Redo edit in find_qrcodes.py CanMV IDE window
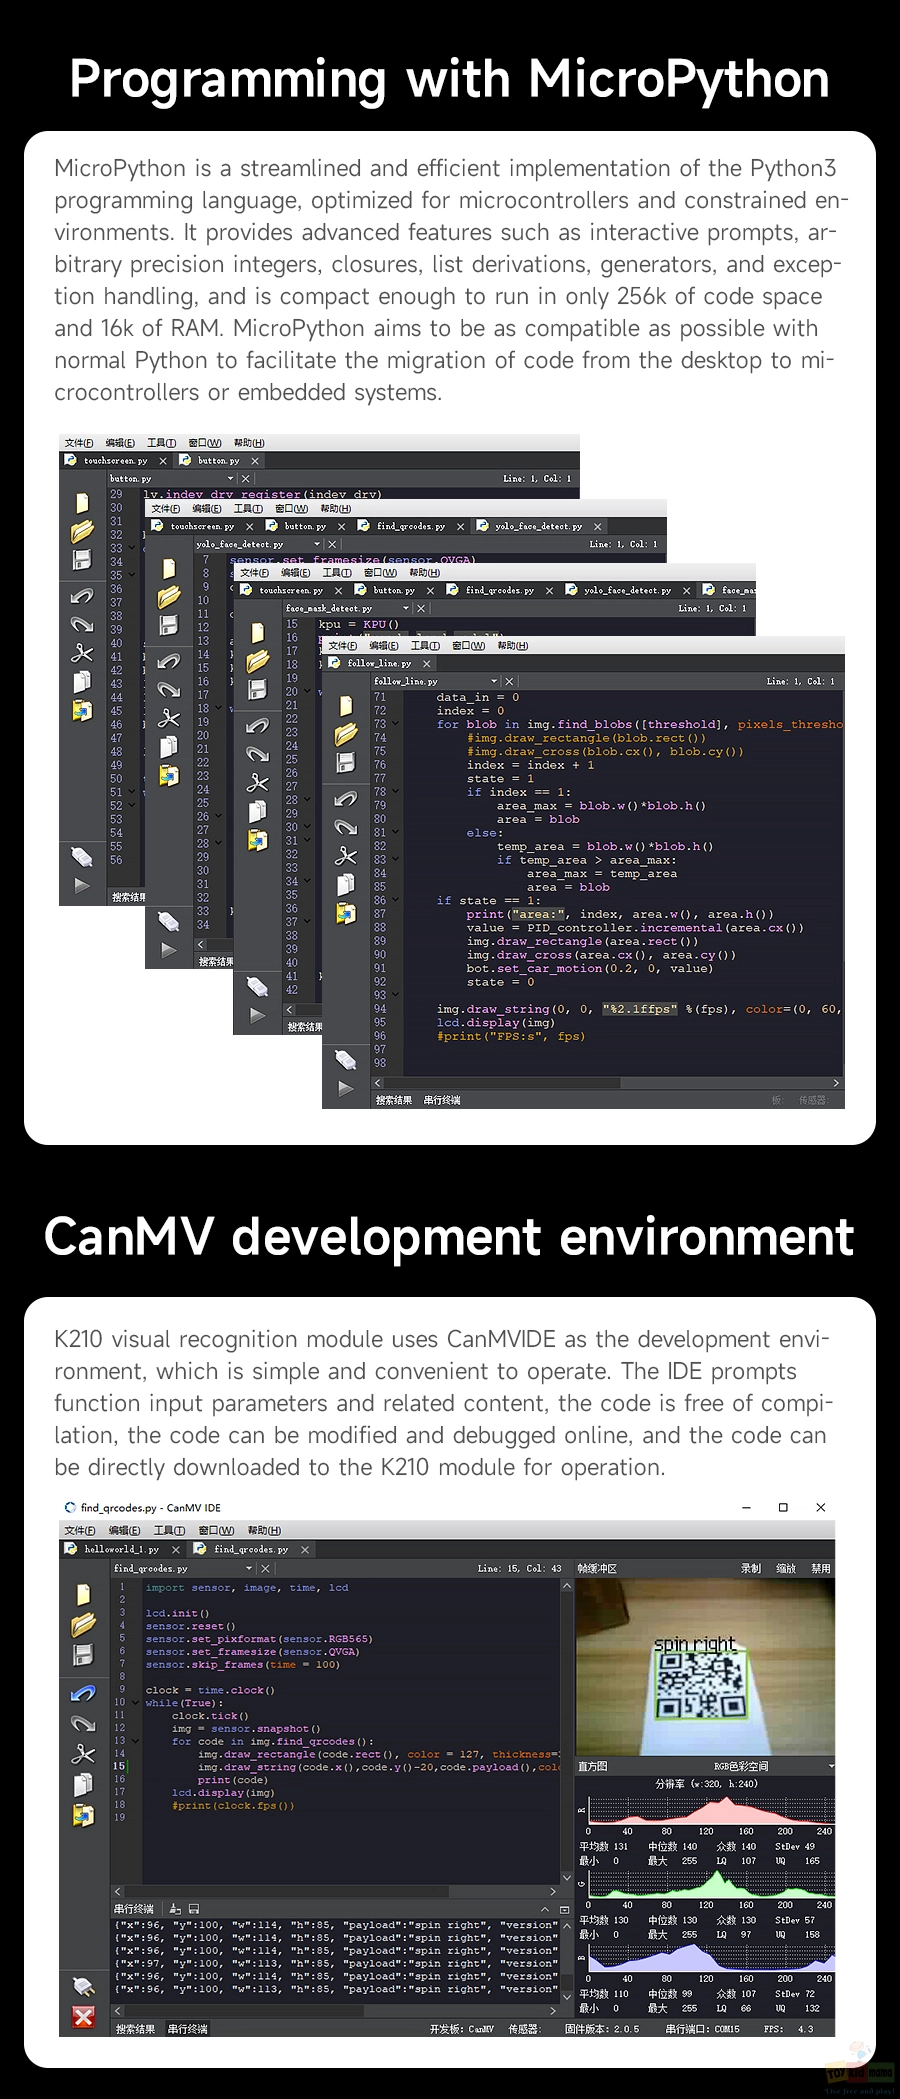900x2099 pixels. 84,1723
